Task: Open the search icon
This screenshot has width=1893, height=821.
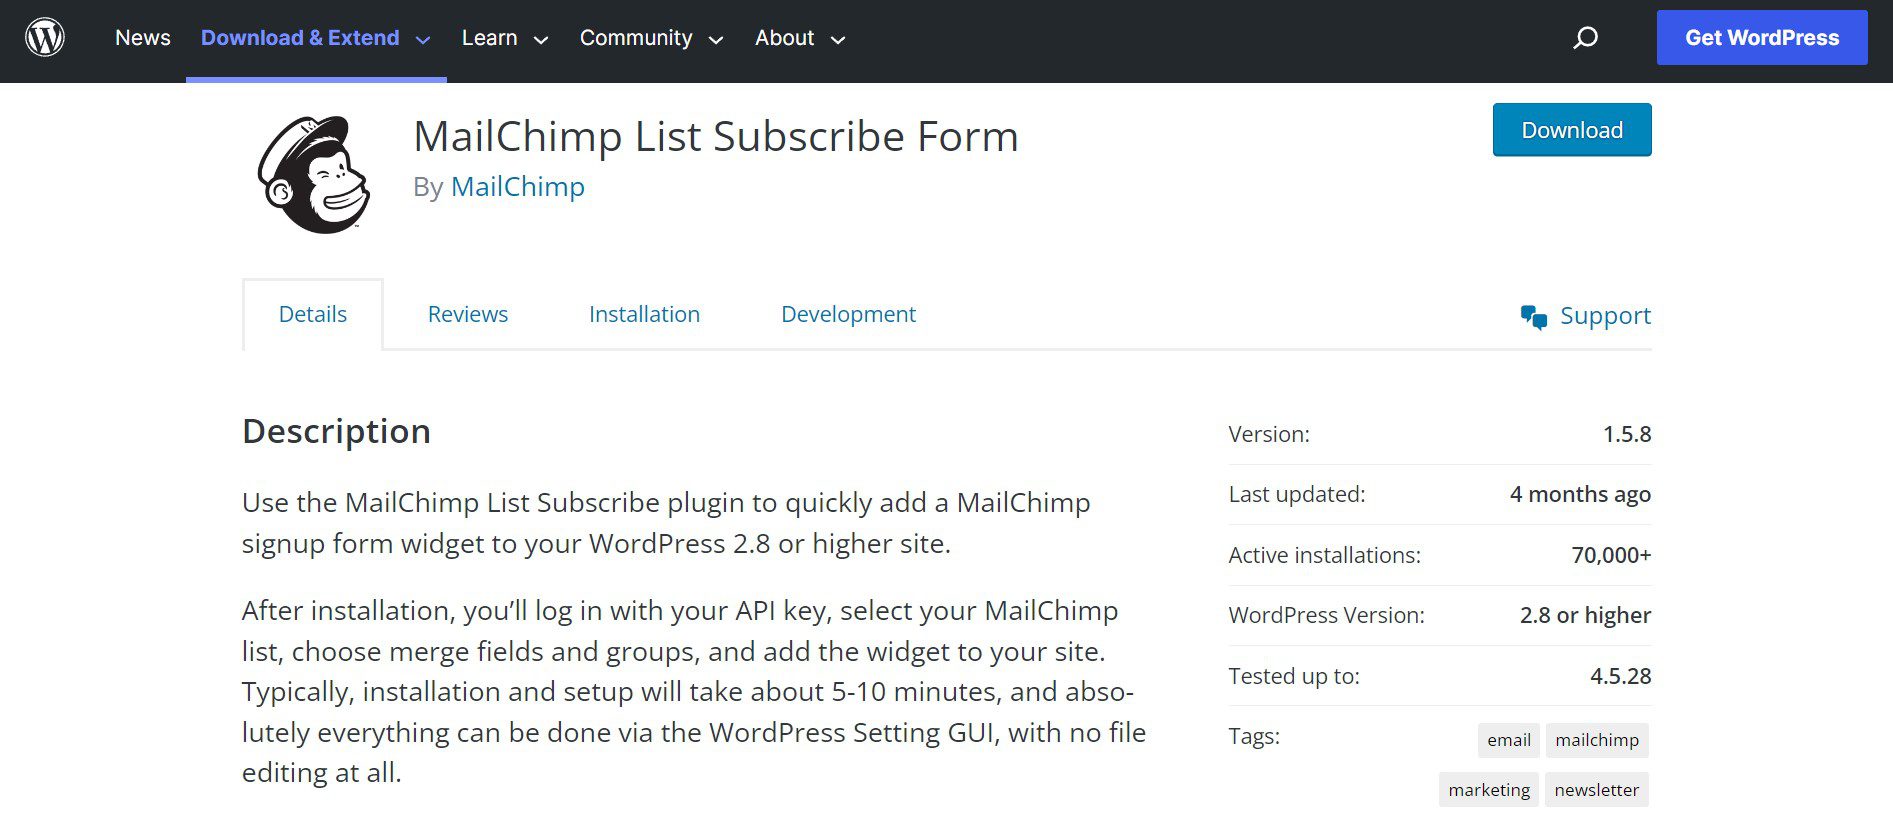Action: pyautogui.click(x=1585, y=38)
